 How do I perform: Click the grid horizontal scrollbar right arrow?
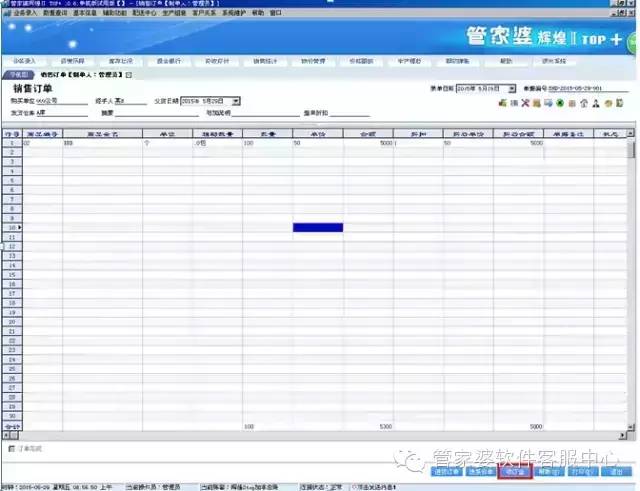coord(622,435)
